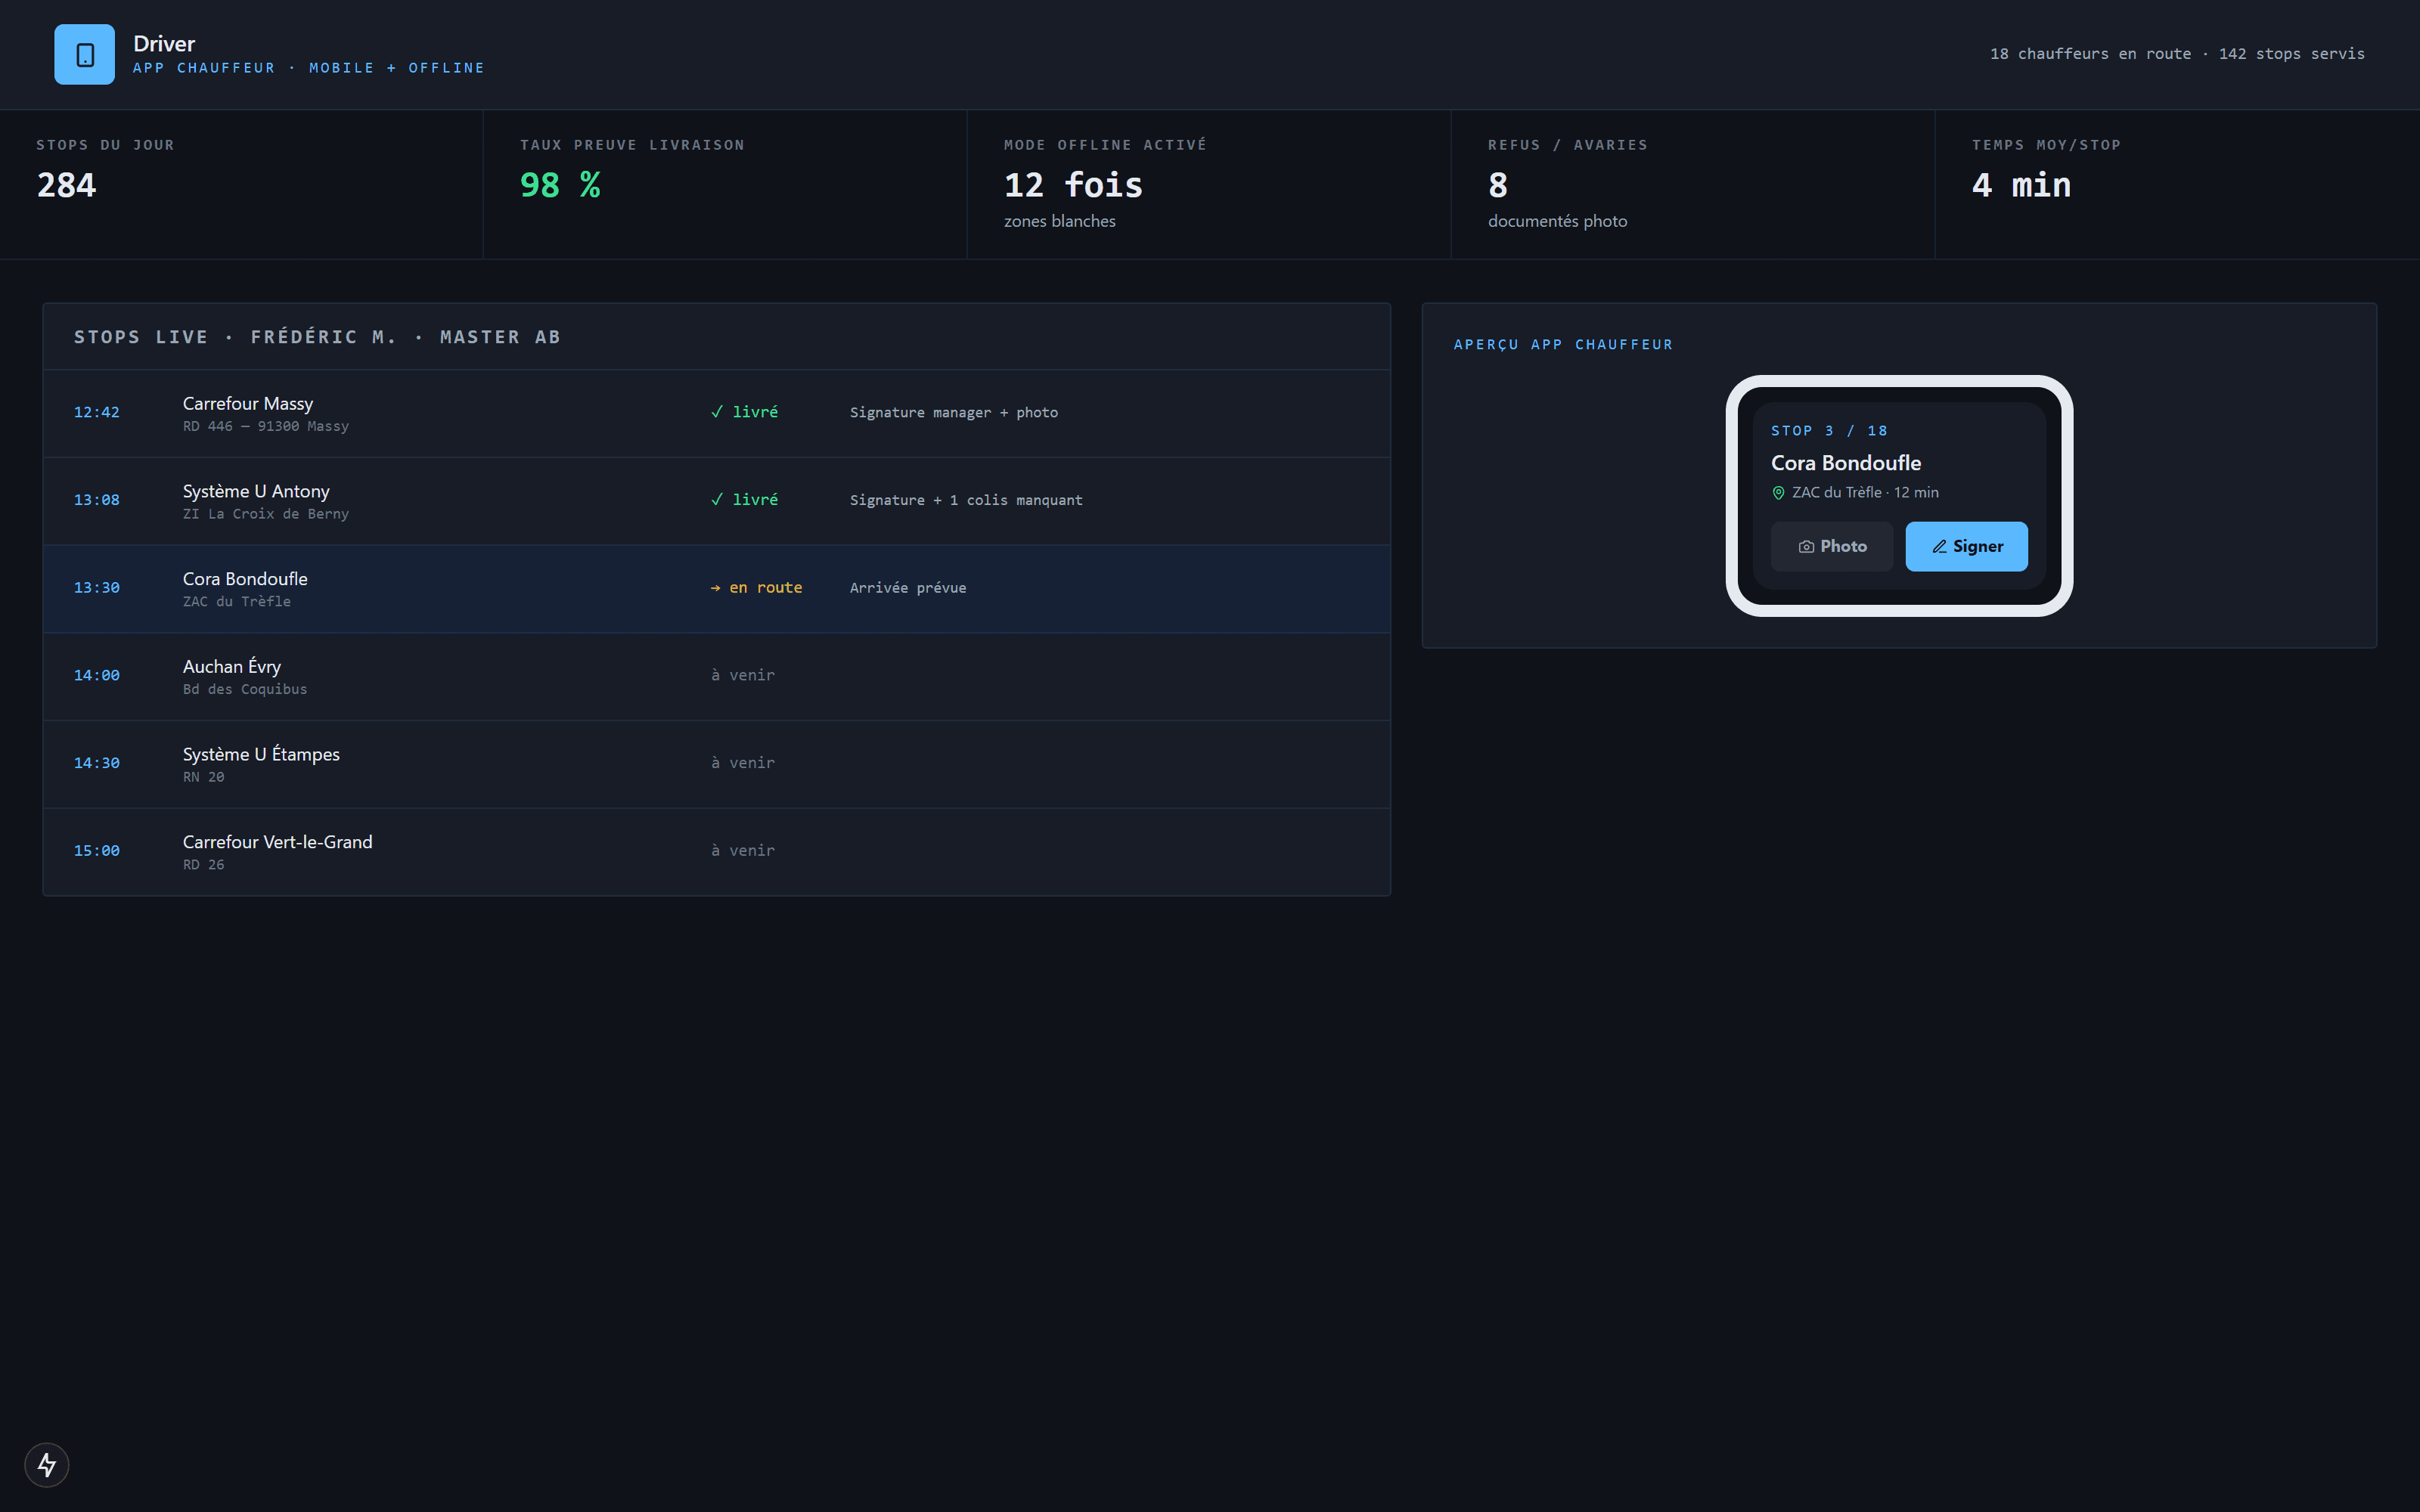The width and height of the screenshot is (2420, 1512).
Task: Click the 'Stops du jour' label
Action: click(105, 145)
